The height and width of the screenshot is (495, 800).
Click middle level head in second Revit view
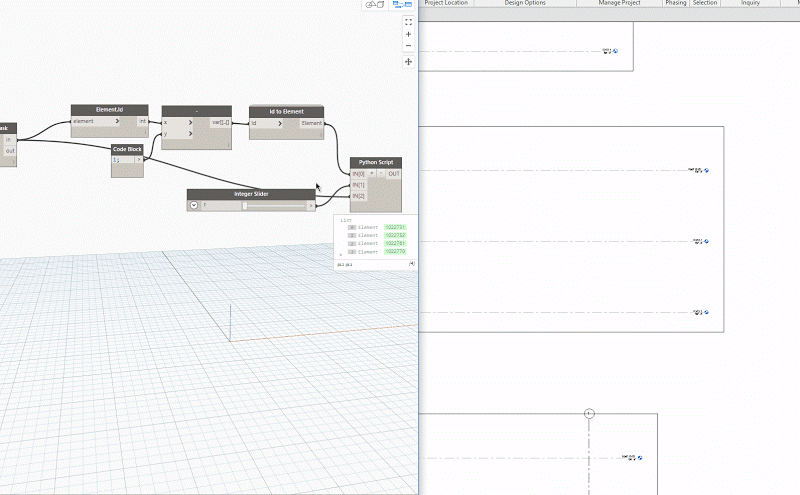[x=707, y=241]
